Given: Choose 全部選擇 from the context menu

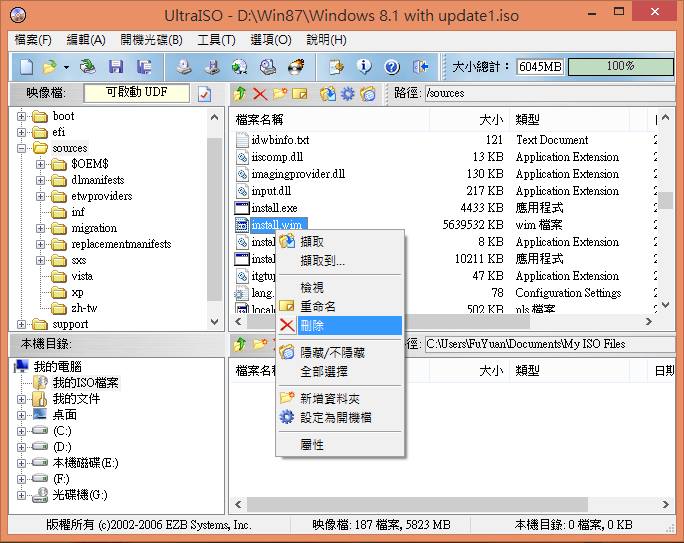Looking at the screenshot, I should tap(340, 371).
